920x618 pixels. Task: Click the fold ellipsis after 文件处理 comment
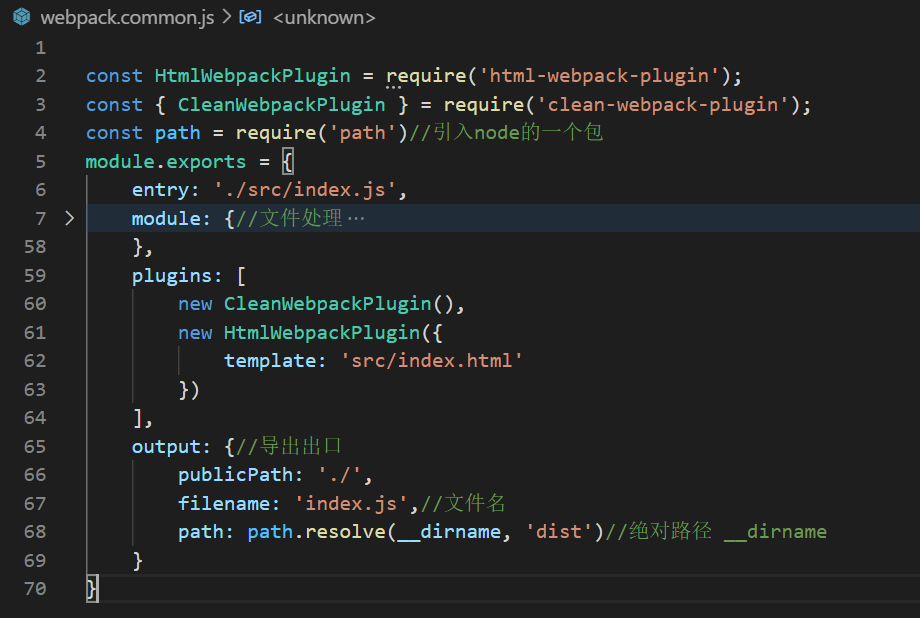356,219
